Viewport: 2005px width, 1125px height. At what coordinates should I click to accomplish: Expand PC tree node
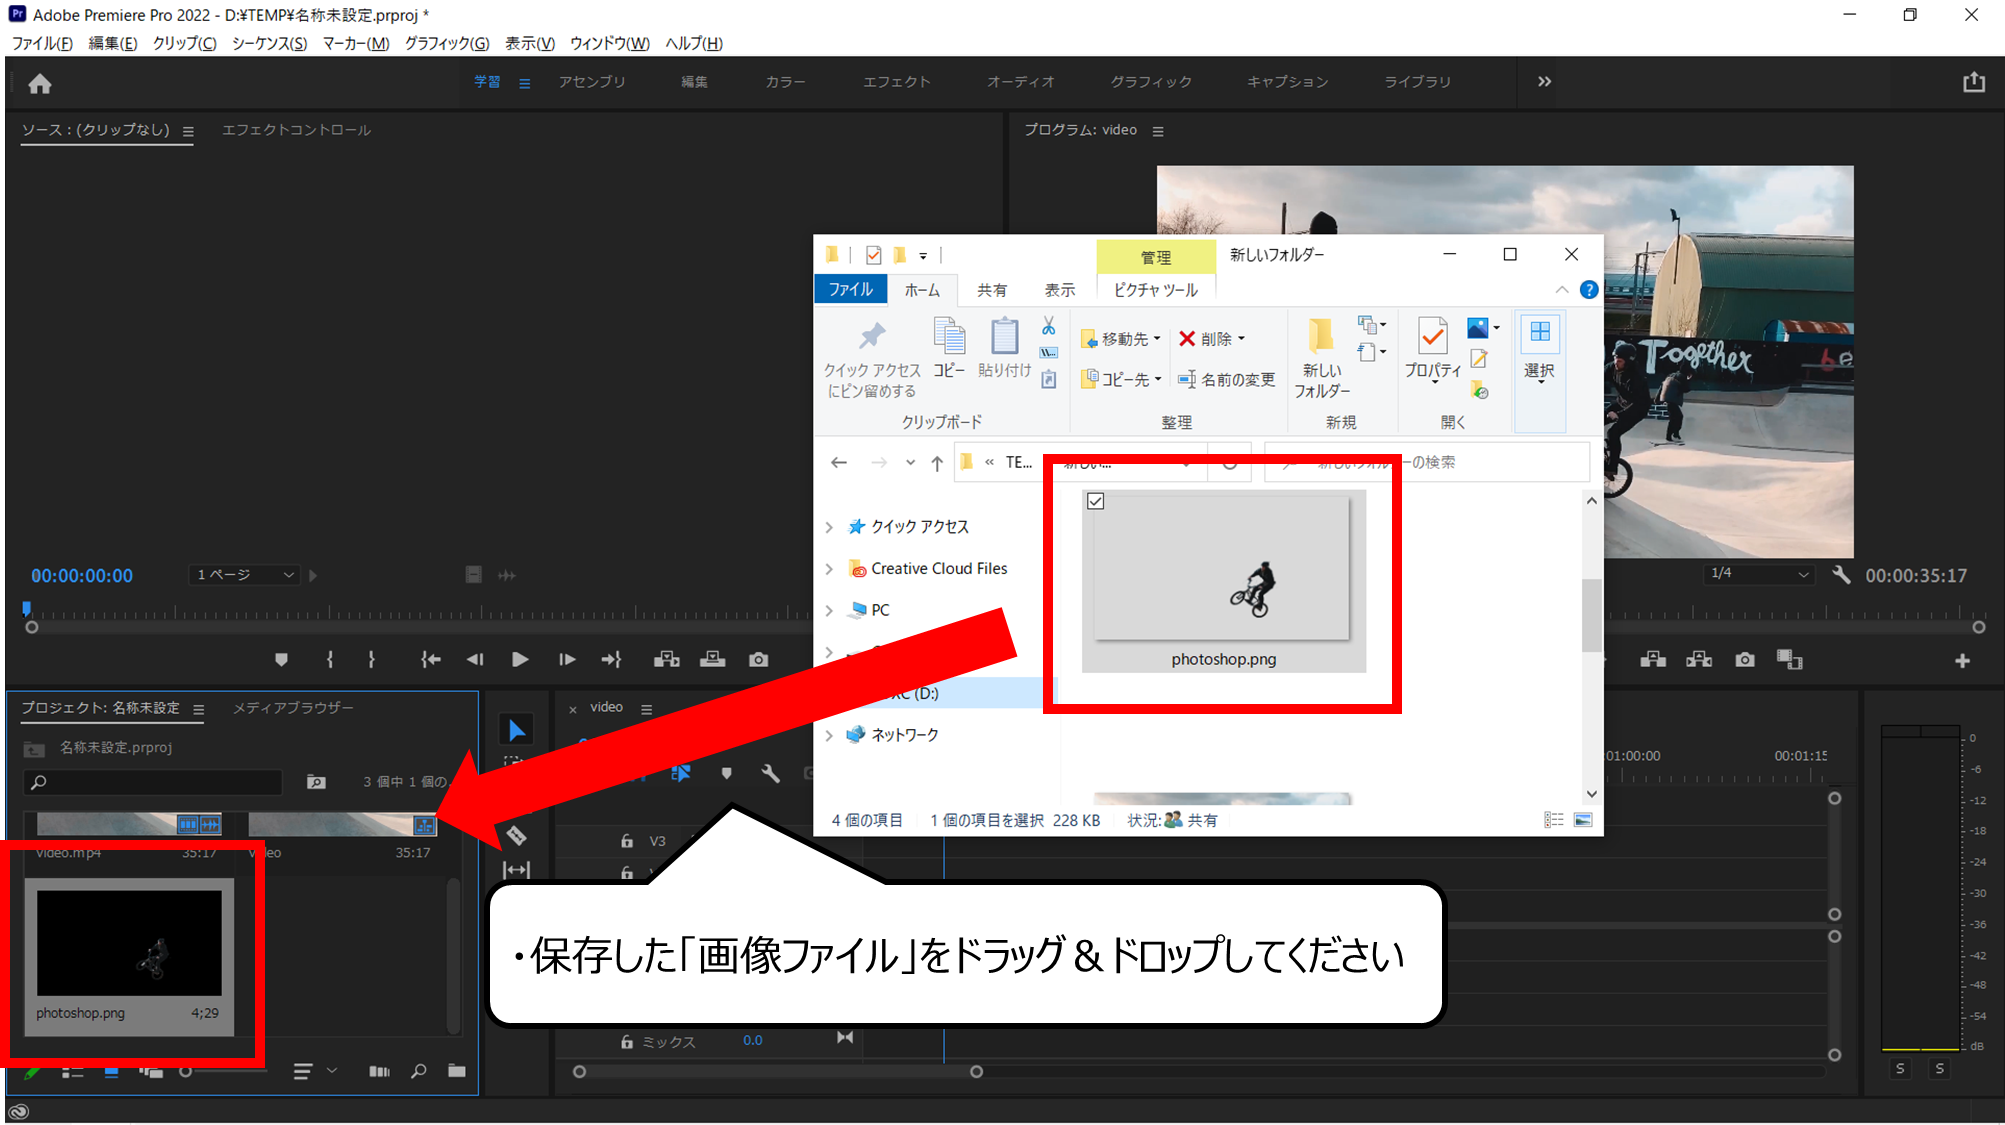(x=830, y=610)
